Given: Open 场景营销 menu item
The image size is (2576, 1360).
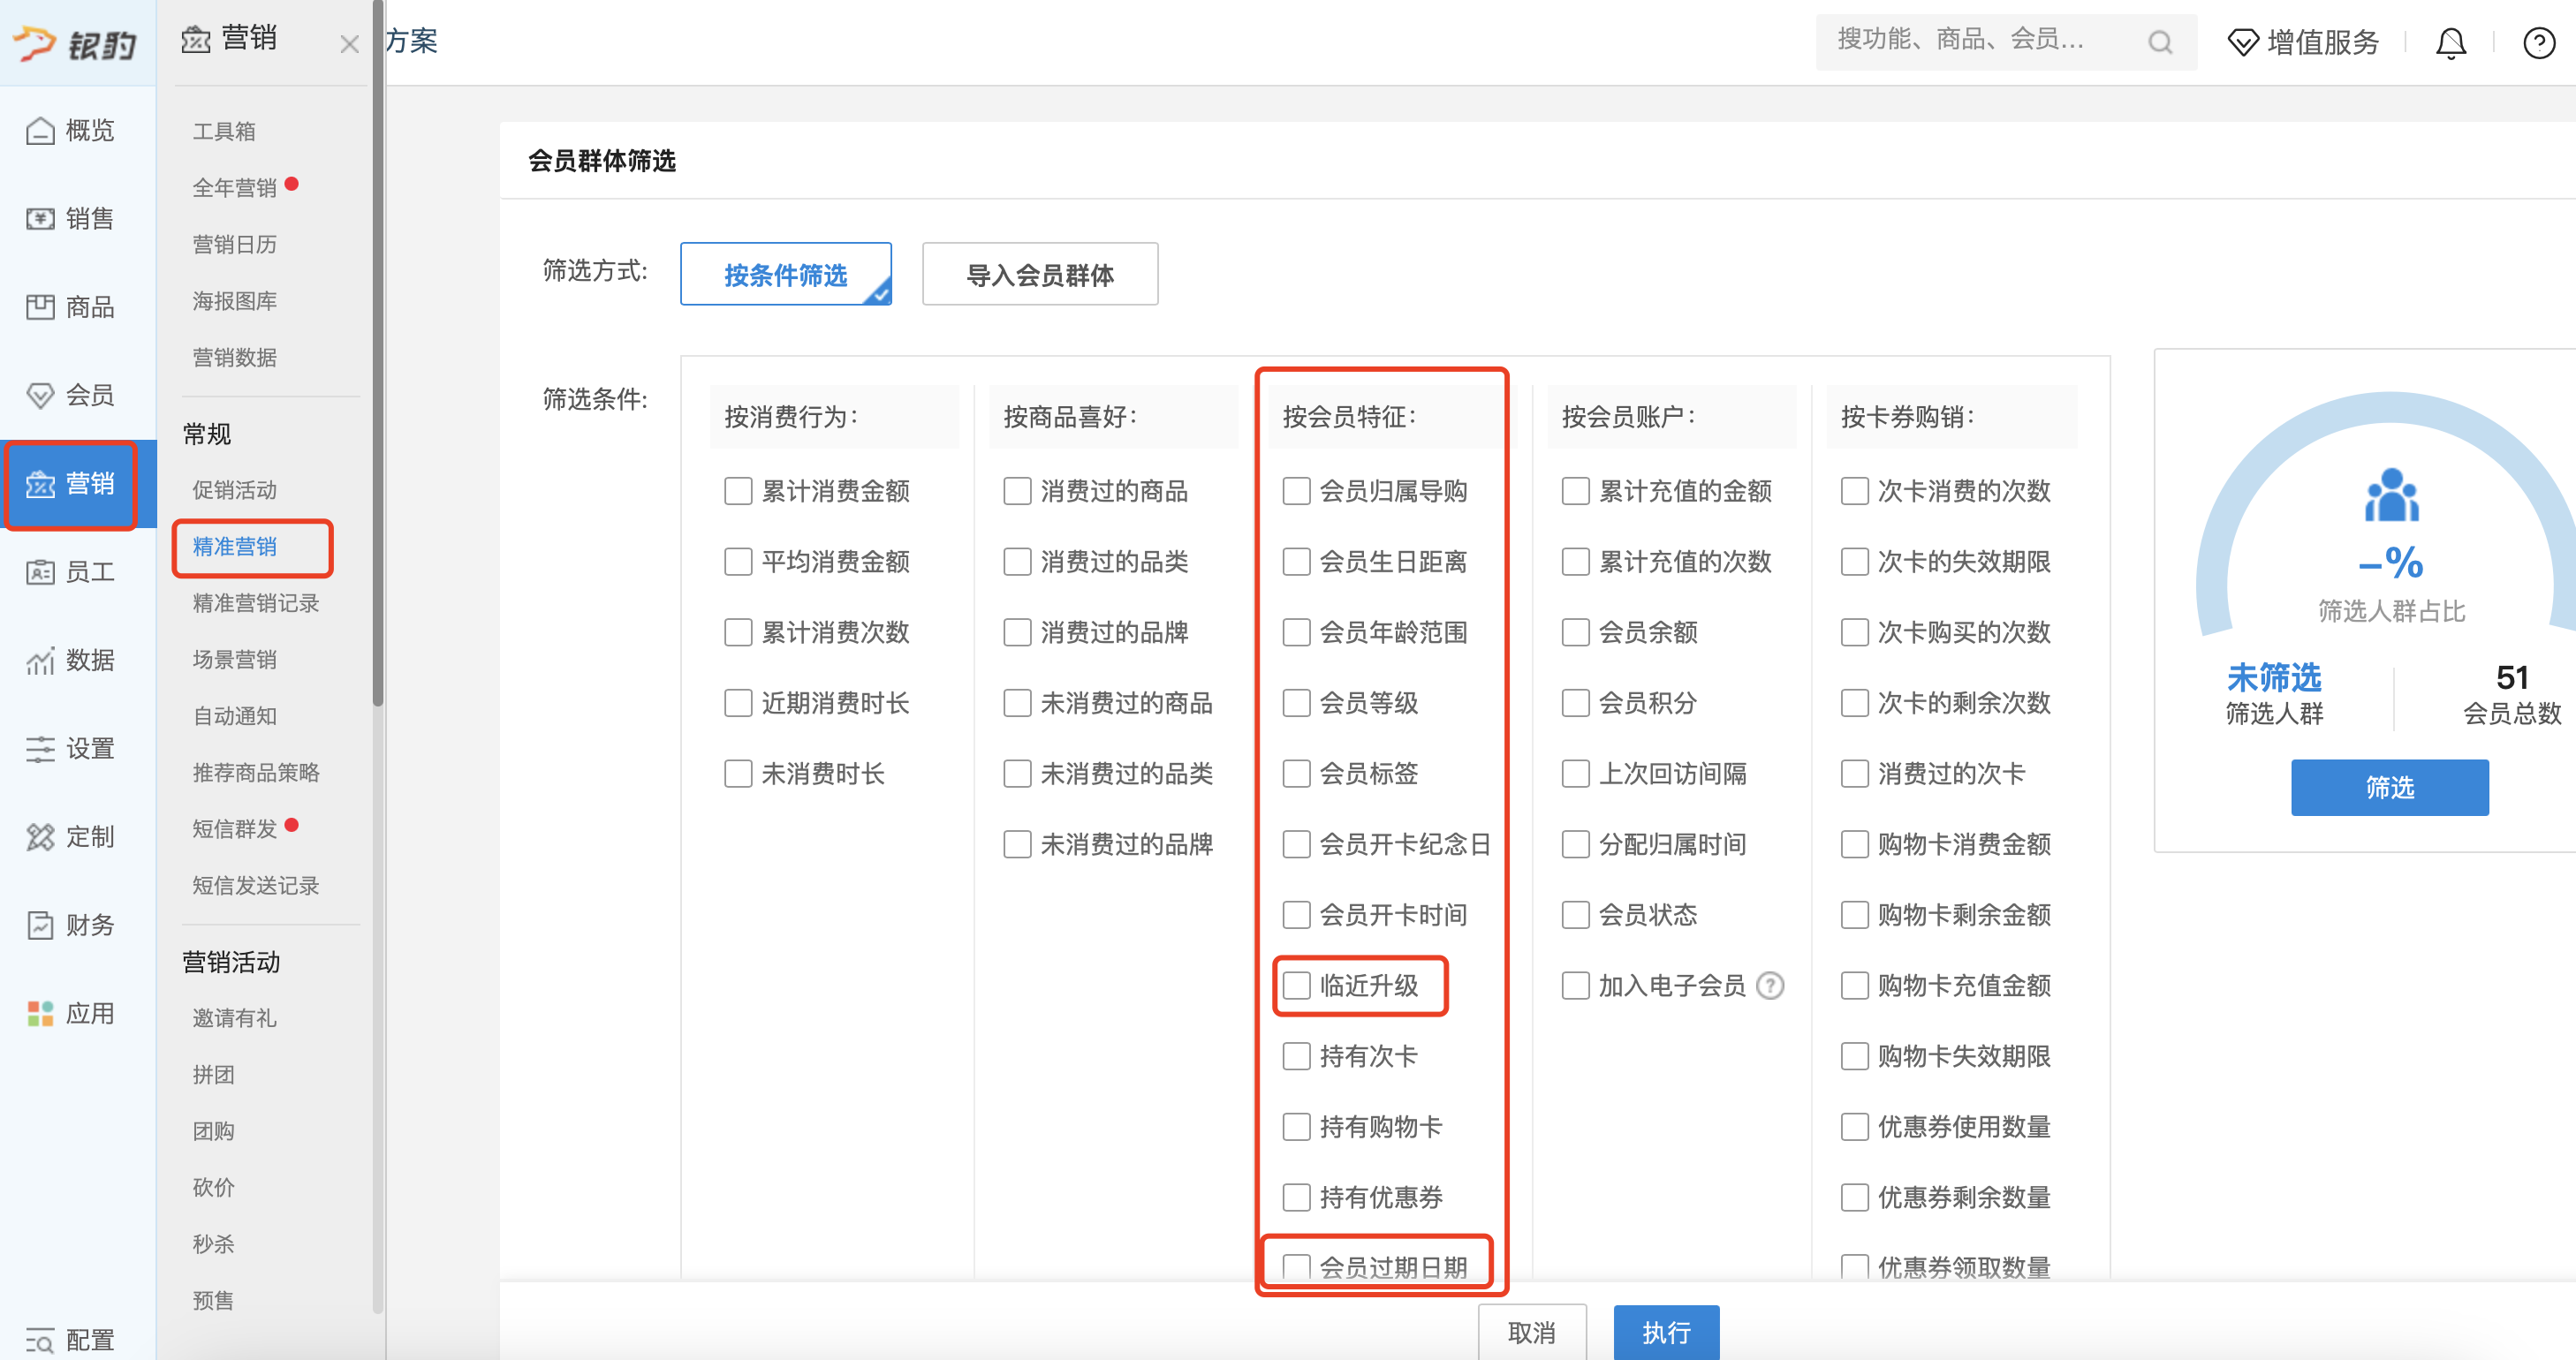Looking at the screenshot, I should tap(234, 660).
